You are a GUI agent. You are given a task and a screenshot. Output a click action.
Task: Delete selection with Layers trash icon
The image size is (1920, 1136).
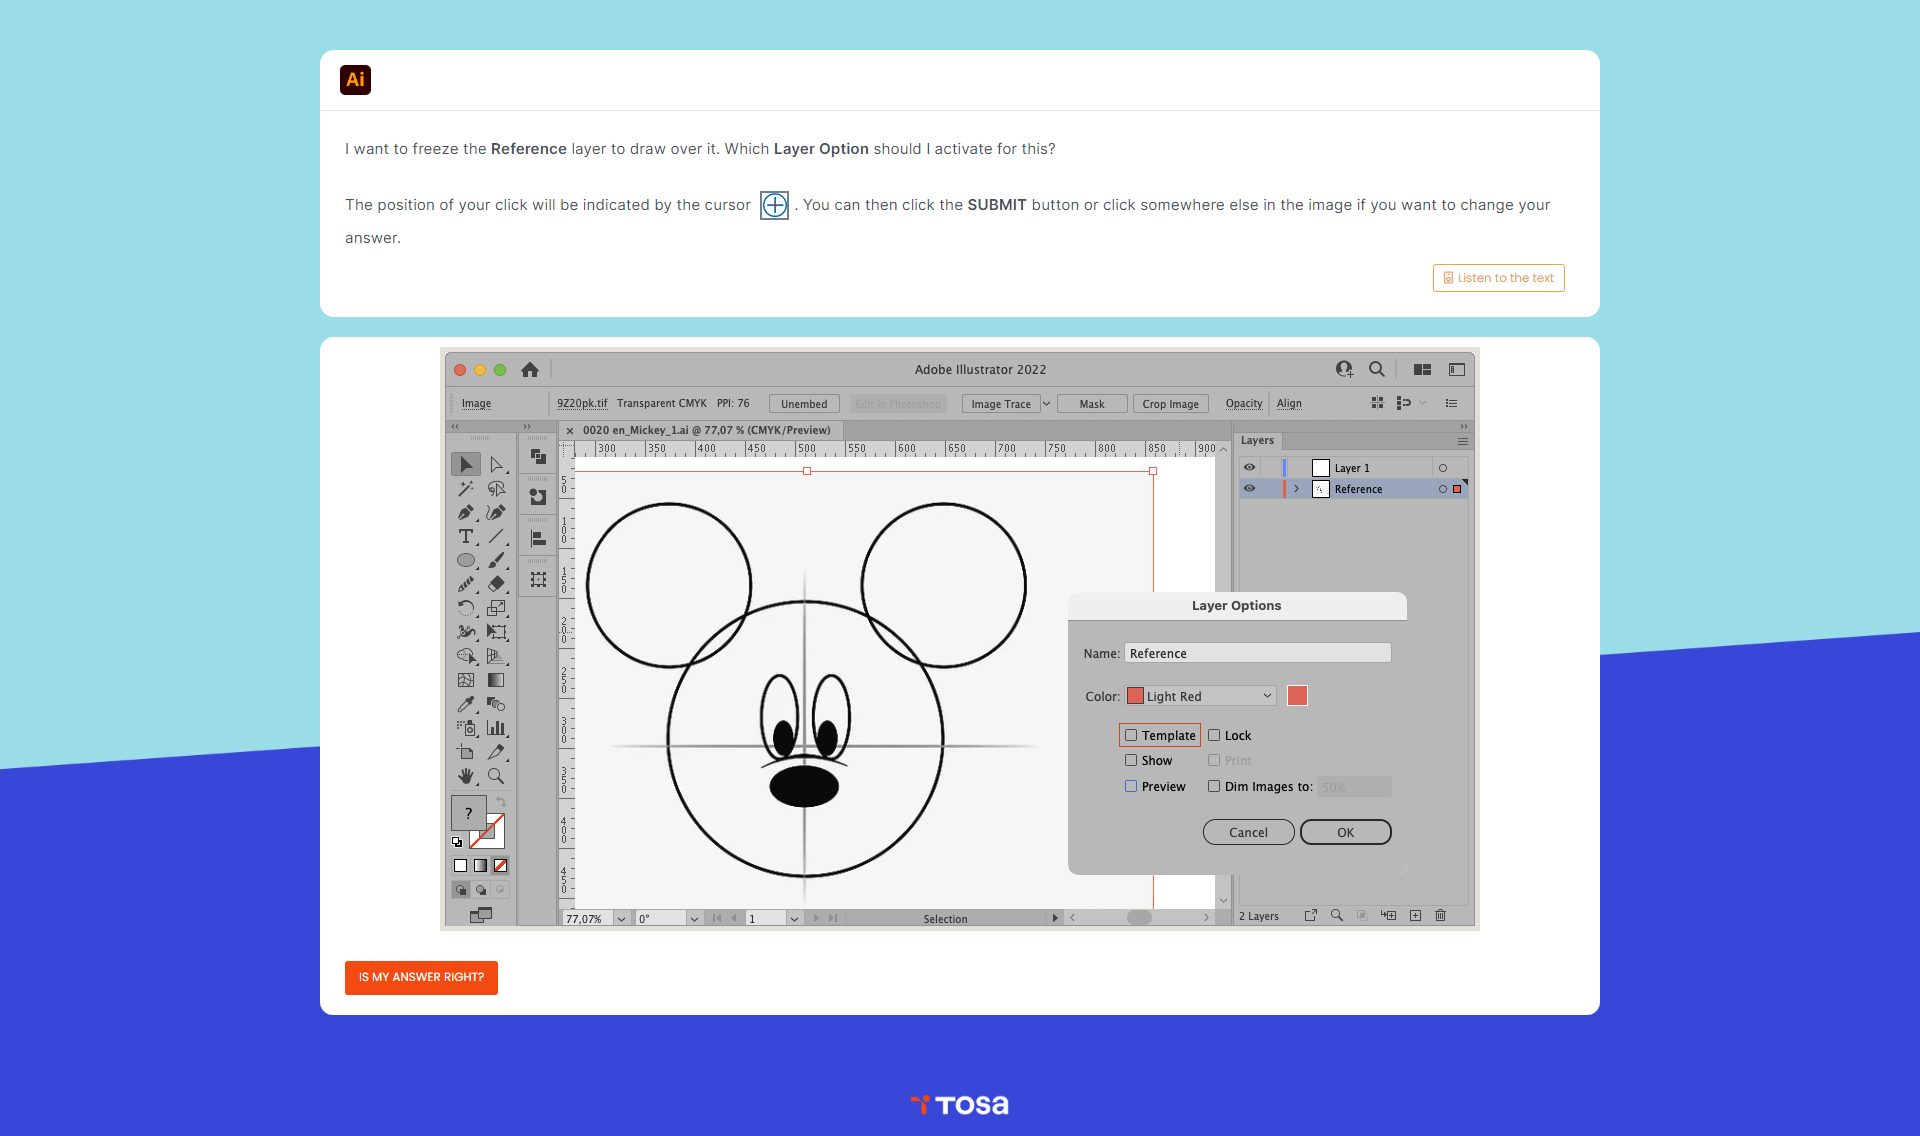1441,916
